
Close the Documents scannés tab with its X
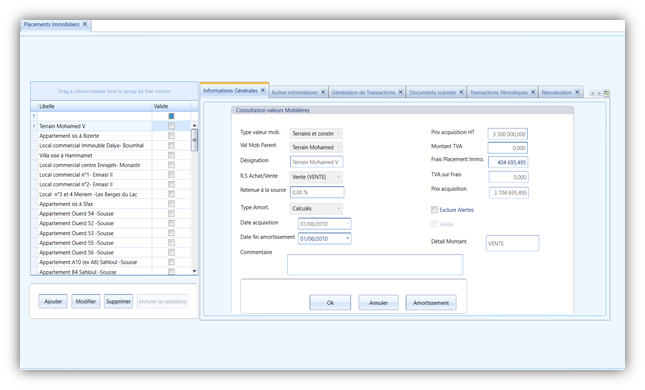(462, 92)
